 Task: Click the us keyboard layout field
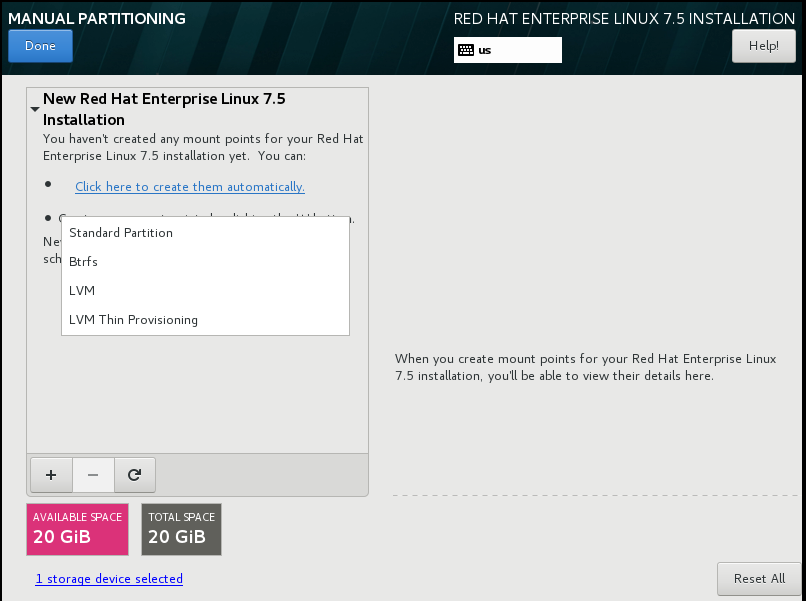(x=508, y=50)
